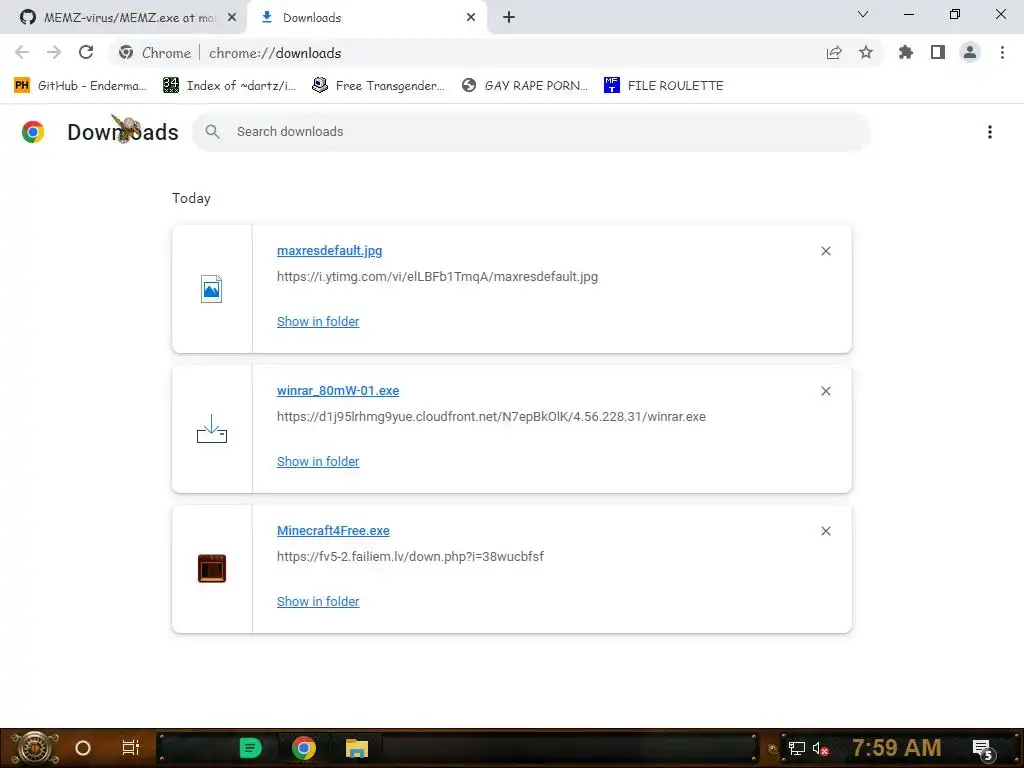Open the user profile avatar
The image size is (1024, 768).
click(x=970, y=52)
